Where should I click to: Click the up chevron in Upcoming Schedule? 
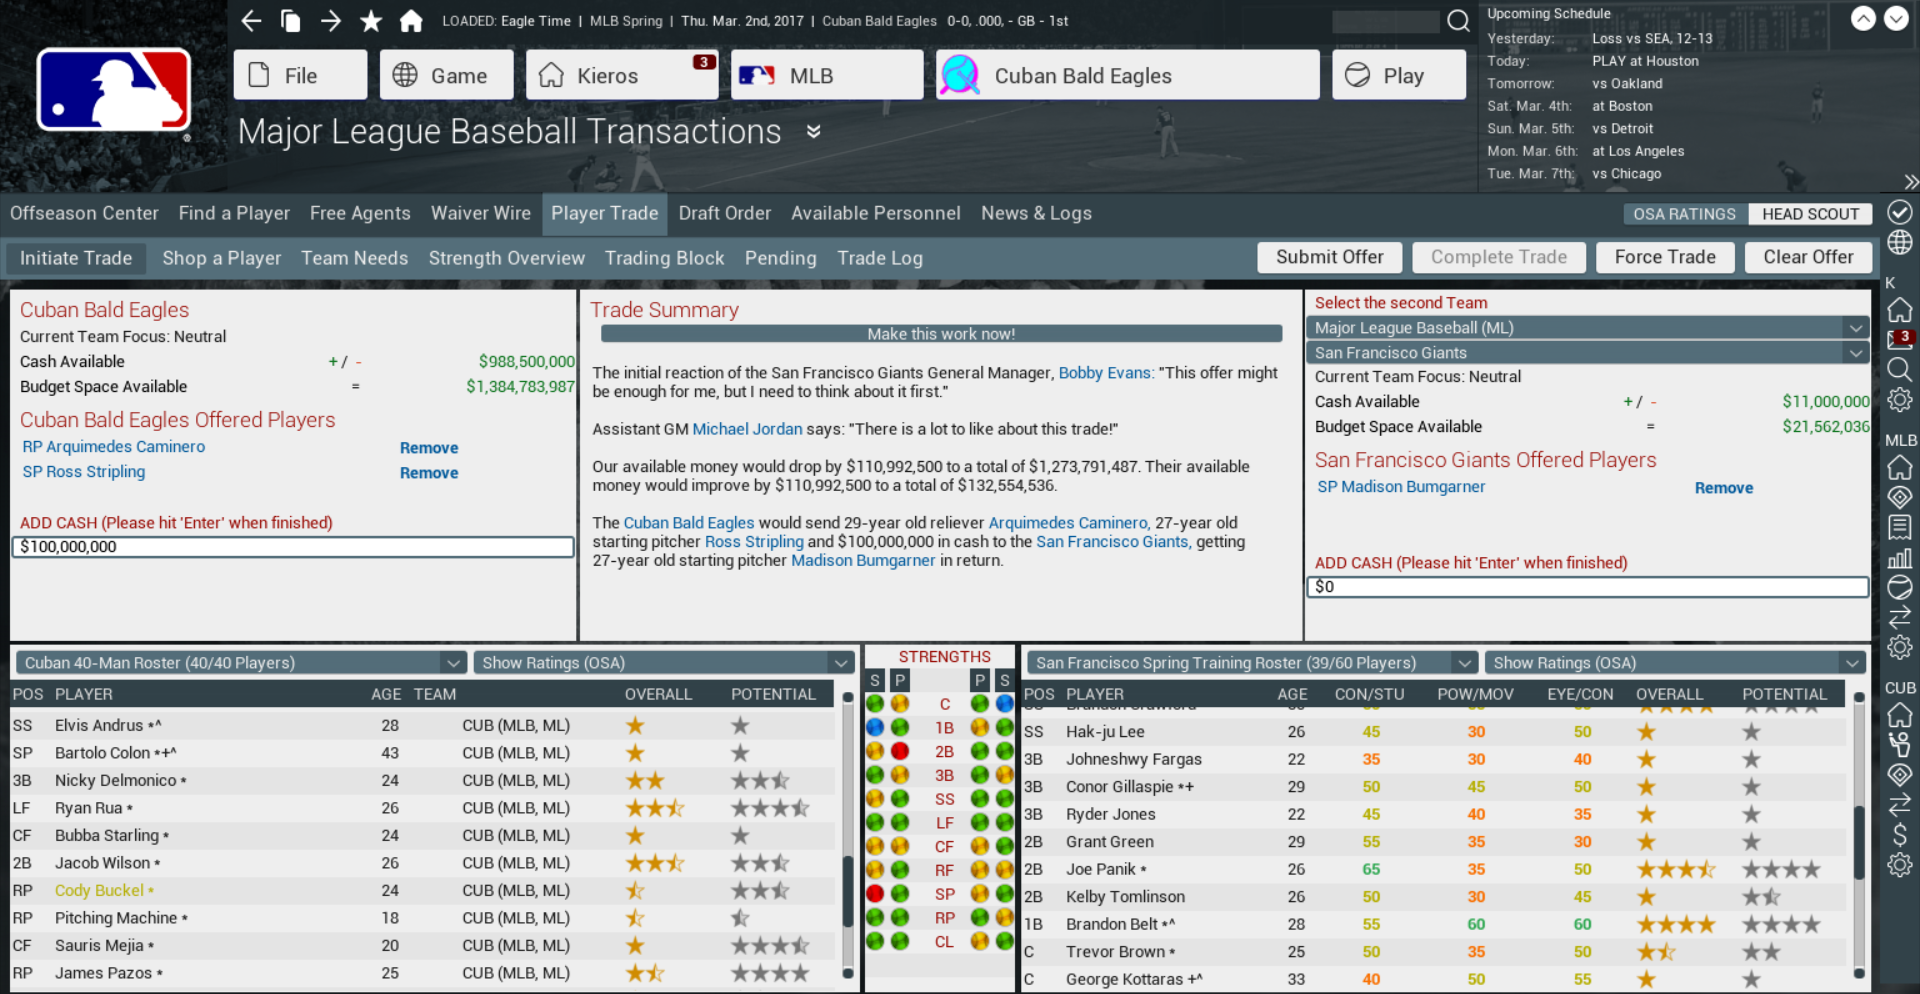coord(1863,18)
